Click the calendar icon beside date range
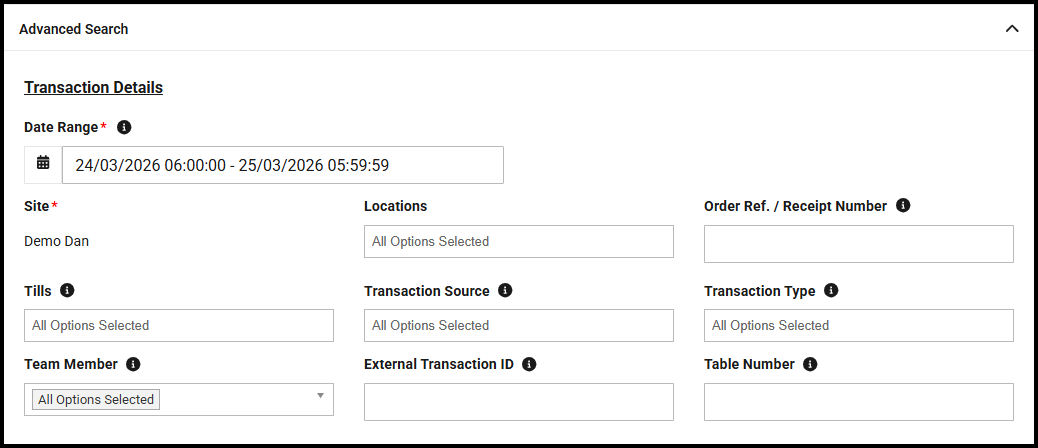Image resolution: width=1038 pixels, height=448 pixels. [43, 164]
